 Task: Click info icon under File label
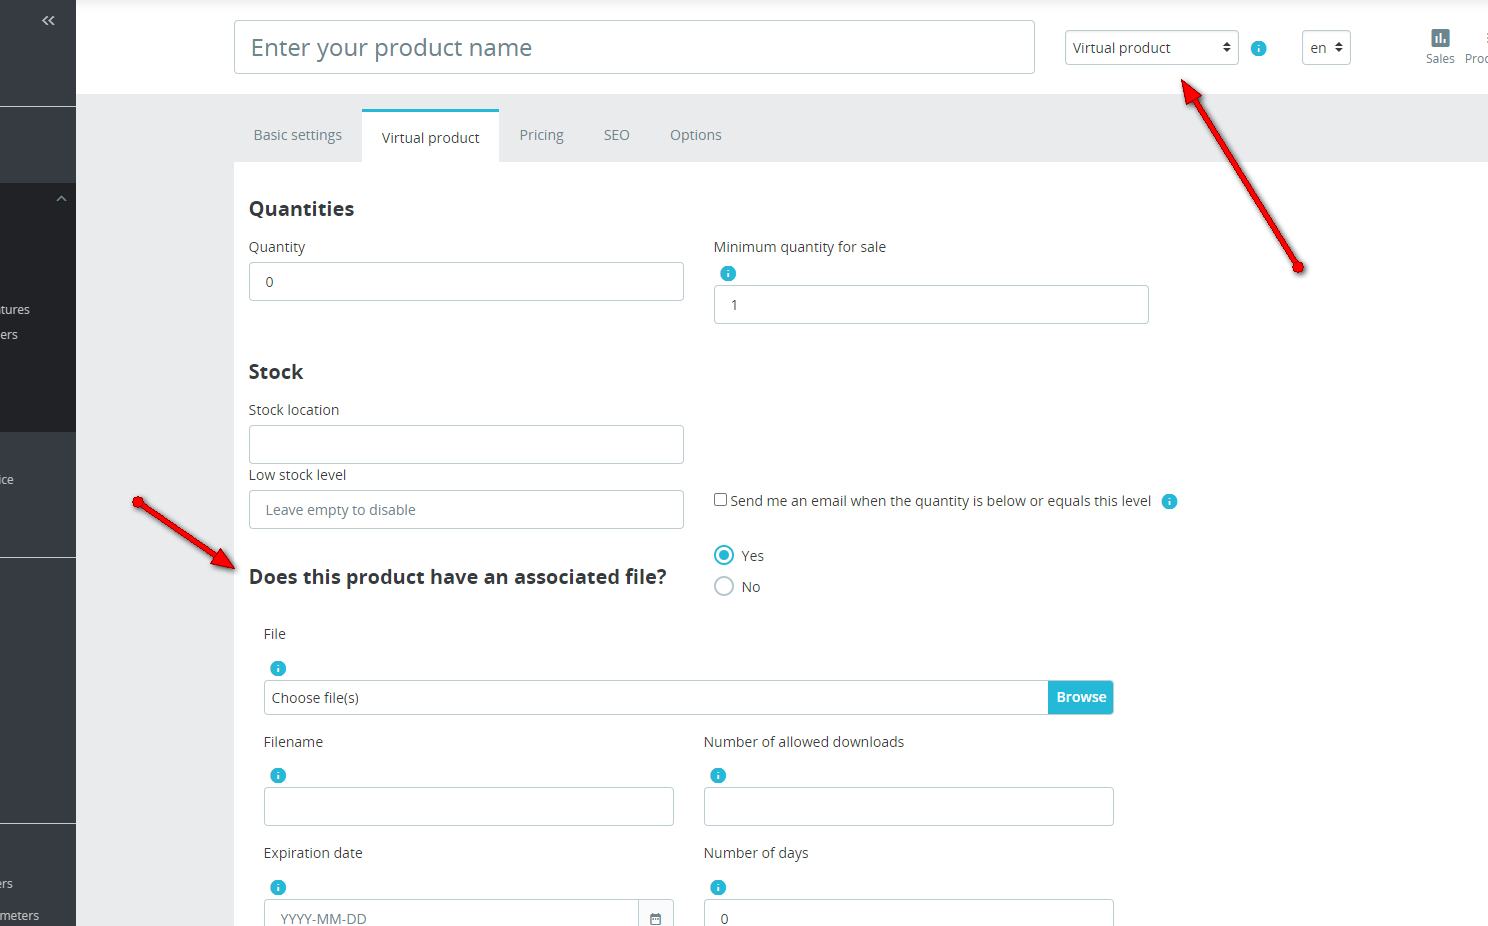click(278, 668)
